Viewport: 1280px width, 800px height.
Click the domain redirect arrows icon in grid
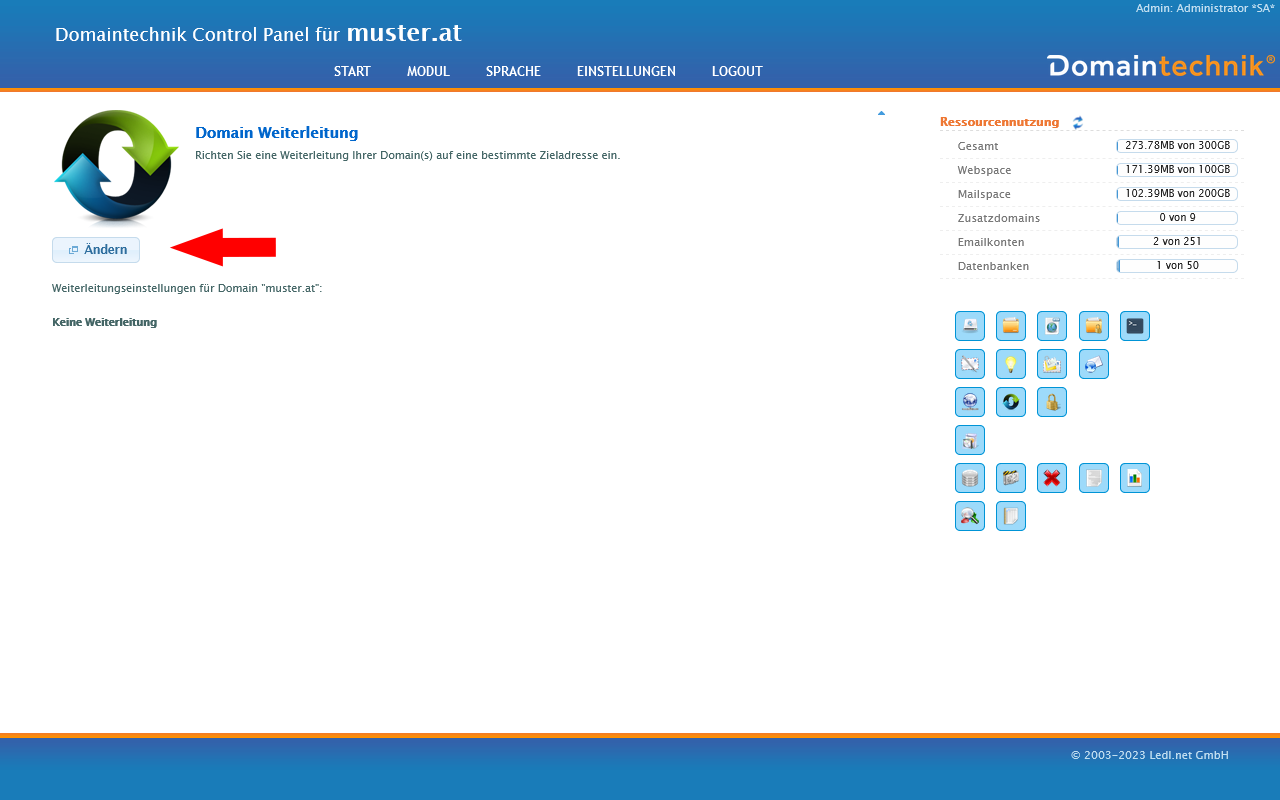(x=1011, y=402)
